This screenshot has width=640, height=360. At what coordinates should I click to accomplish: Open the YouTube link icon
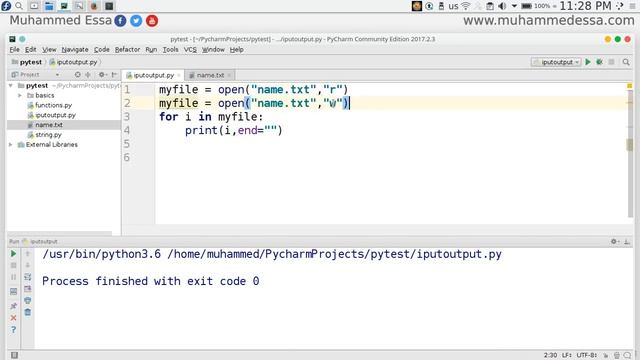(152, 21)
